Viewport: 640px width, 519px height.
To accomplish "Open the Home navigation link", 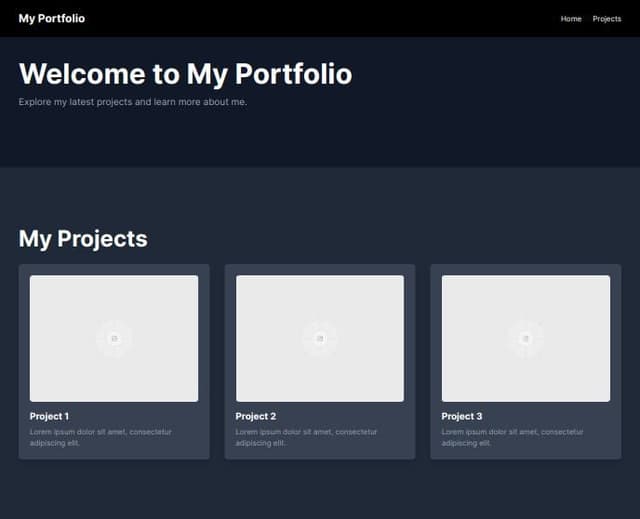I will point(571,19).
